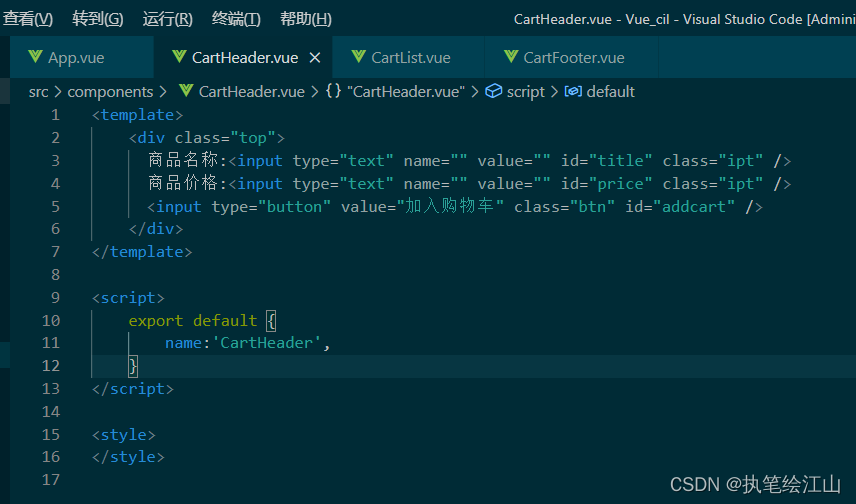Click the opening <template> tag

point(138,115)
